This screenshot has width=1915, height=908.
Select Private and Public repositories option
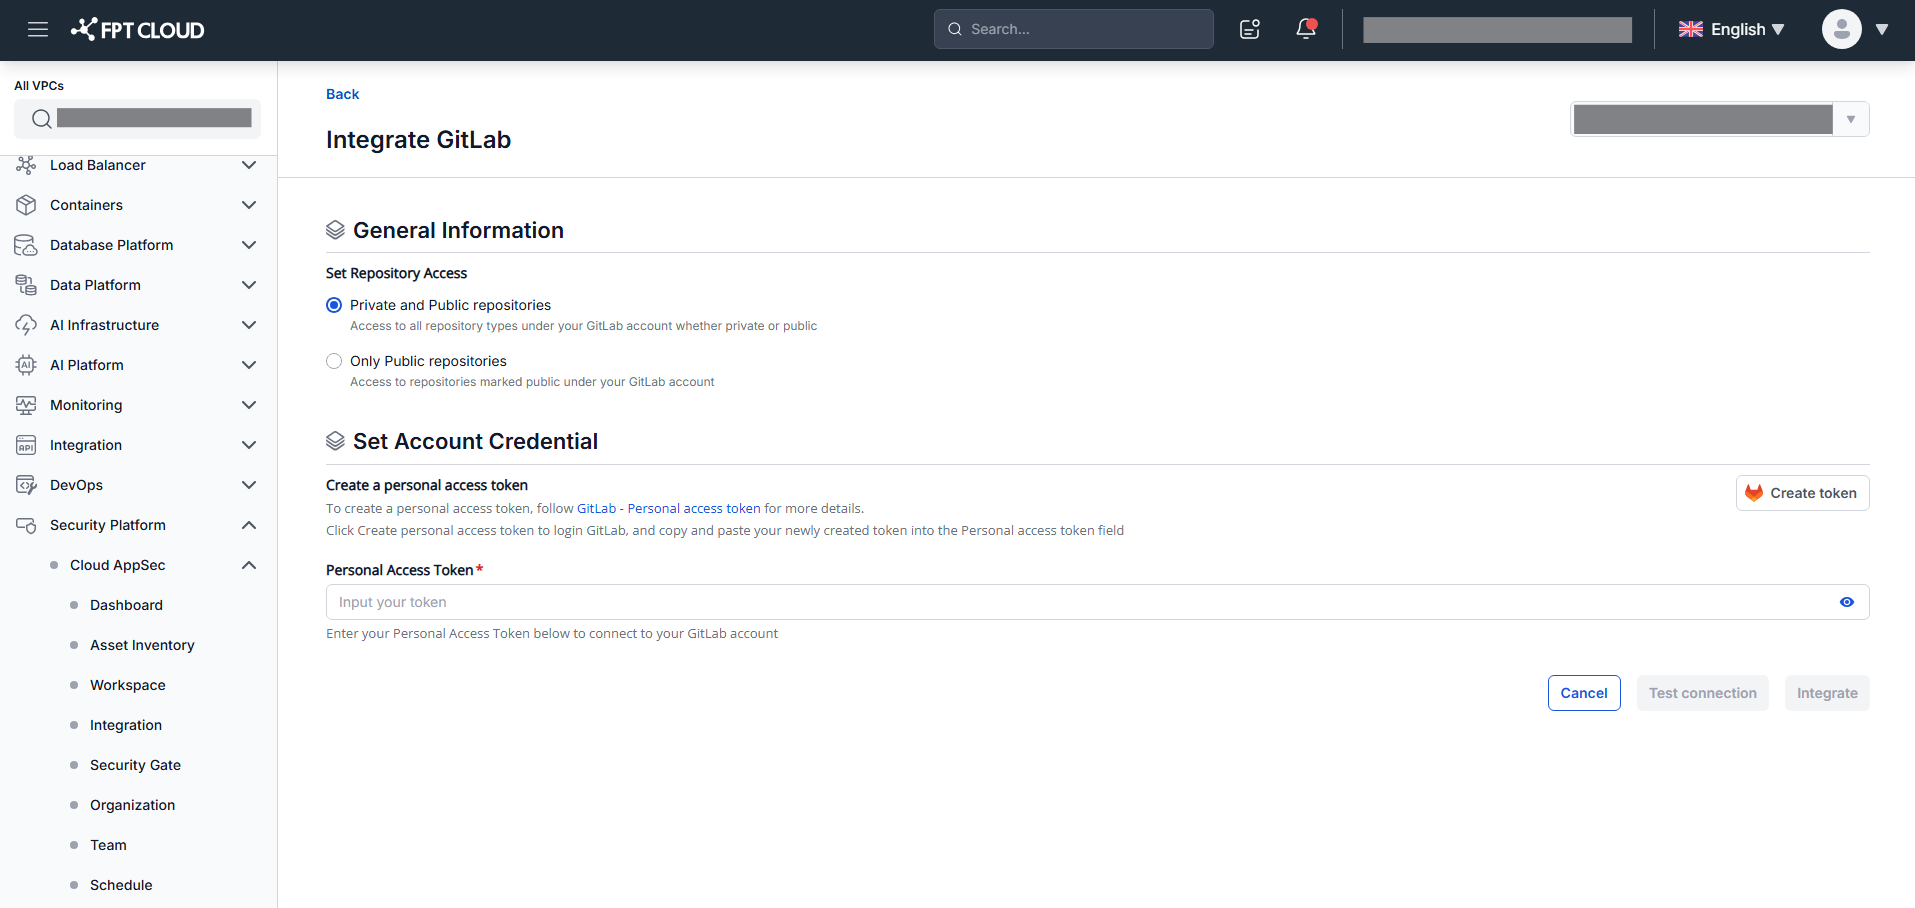334,305
